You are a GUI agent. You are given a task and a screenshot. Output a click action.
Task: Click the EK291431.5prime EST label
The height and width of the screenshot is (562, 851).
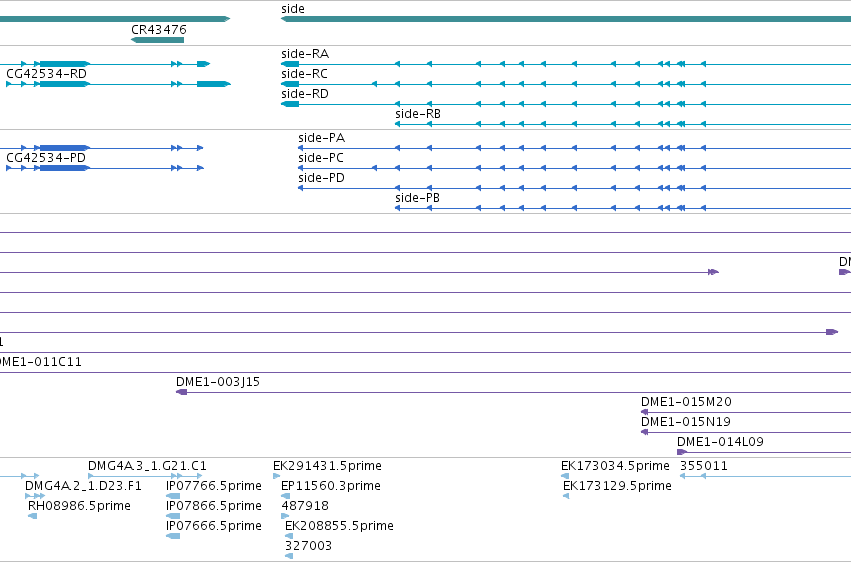(x=327, y=466)
